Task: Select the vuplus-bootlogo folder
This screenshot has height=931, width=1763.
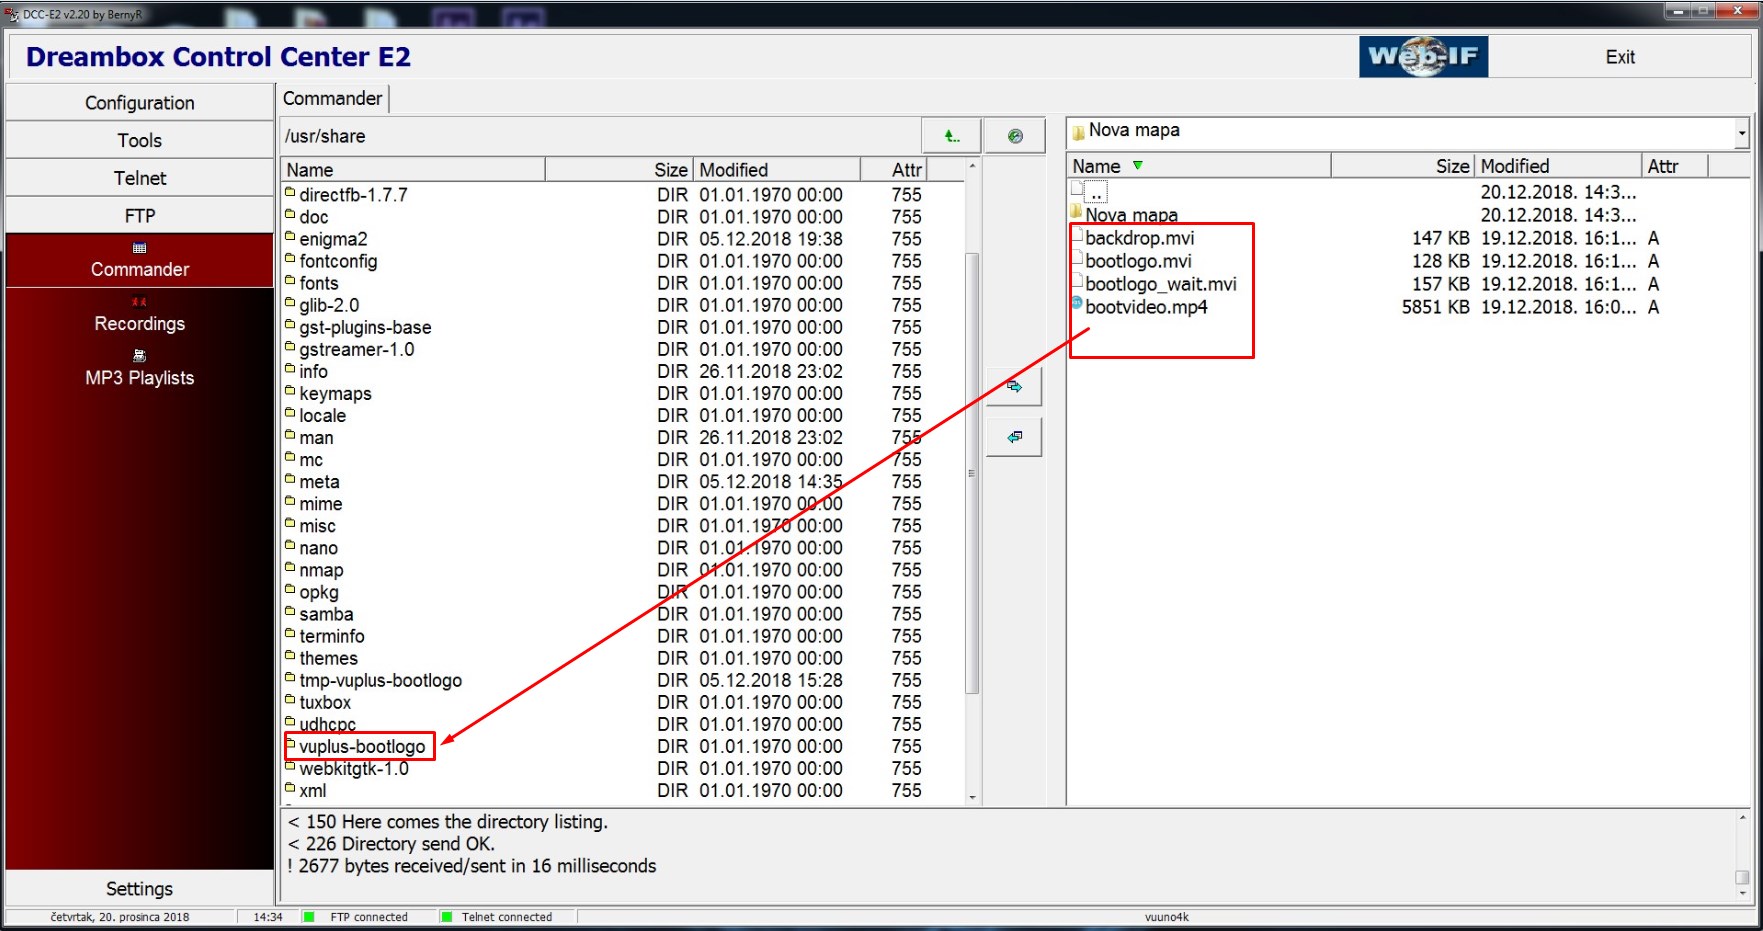Action: pyautogui.click(x=362, y=747)
